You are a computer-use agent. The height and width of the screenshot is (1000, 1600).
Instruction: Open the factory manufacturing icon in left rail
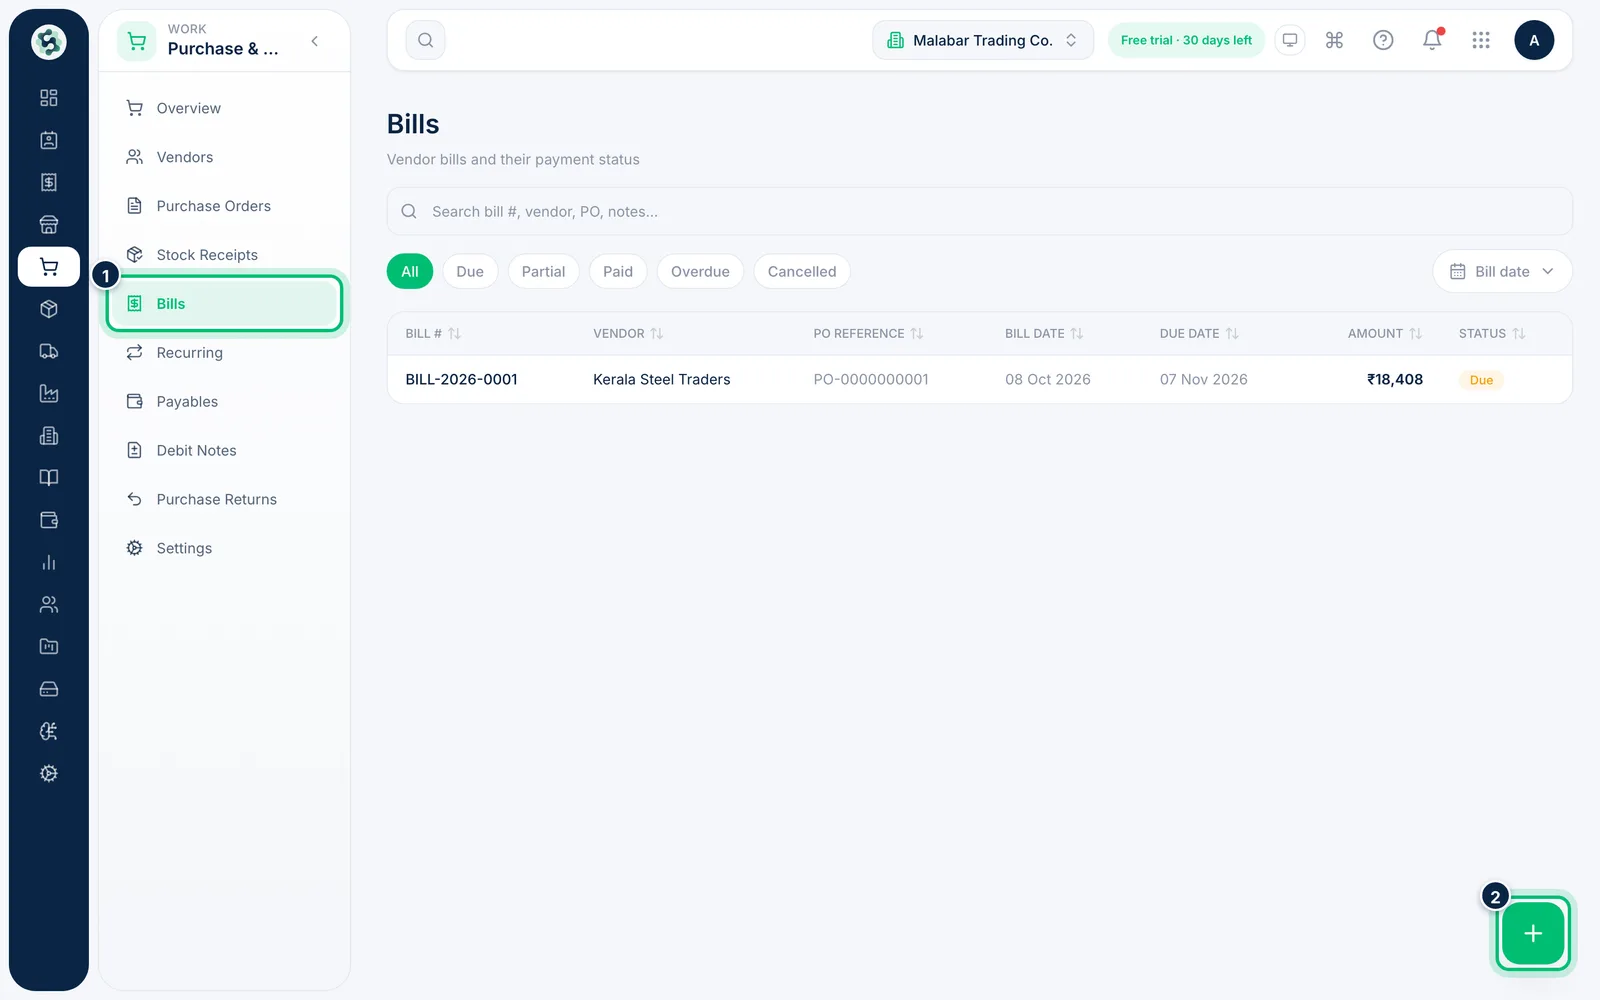point(48,393)
